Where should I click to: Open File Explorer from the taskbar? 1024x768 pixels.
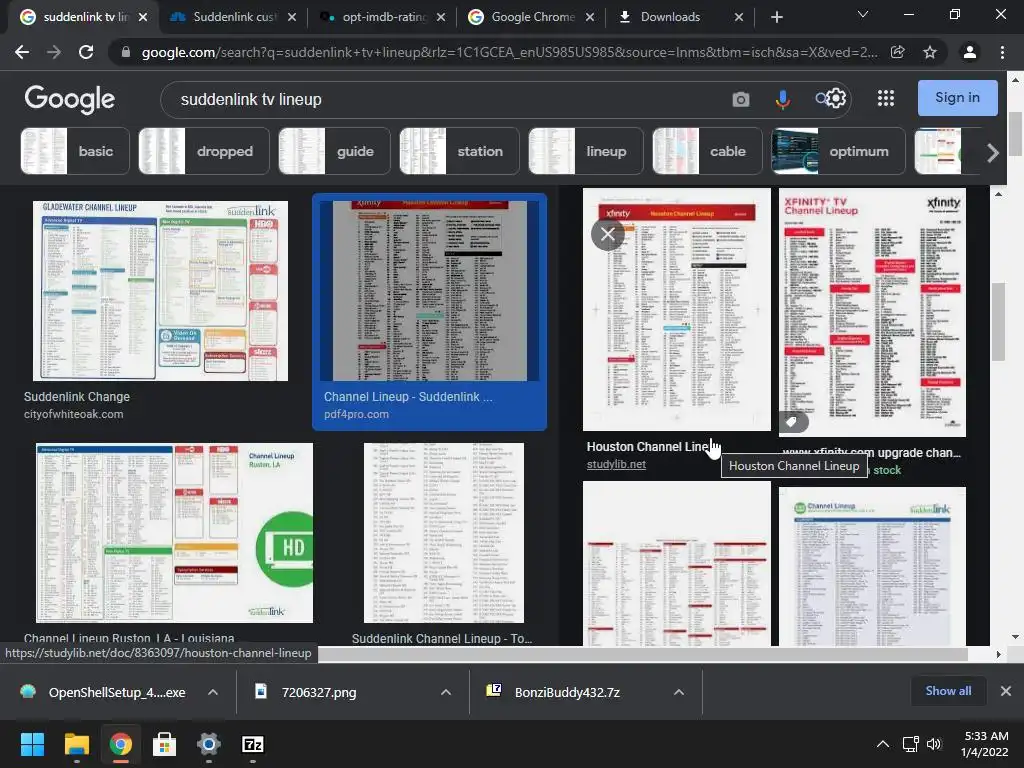pyautogui.click(x=76, y=744)
